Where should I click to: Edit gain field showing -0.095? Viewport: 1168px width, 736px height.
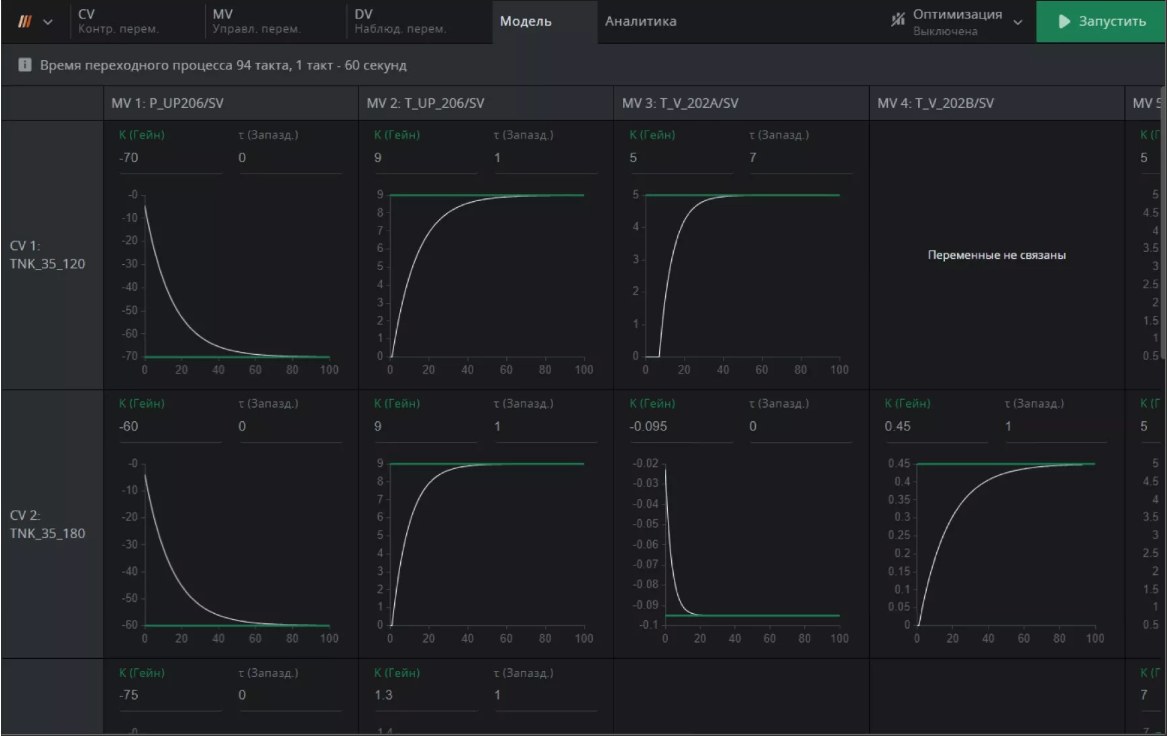(x=681, y=427)
